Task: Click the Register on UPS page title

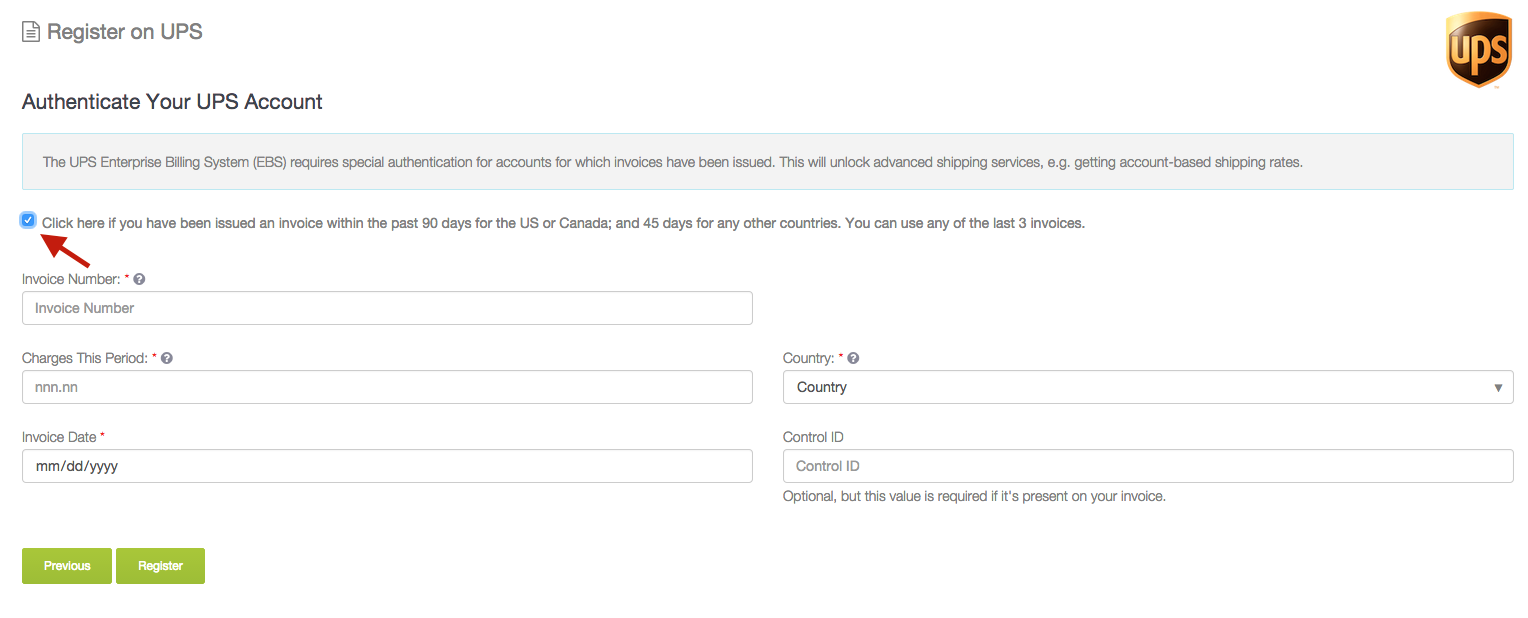Action: click(x=125, y=32)
